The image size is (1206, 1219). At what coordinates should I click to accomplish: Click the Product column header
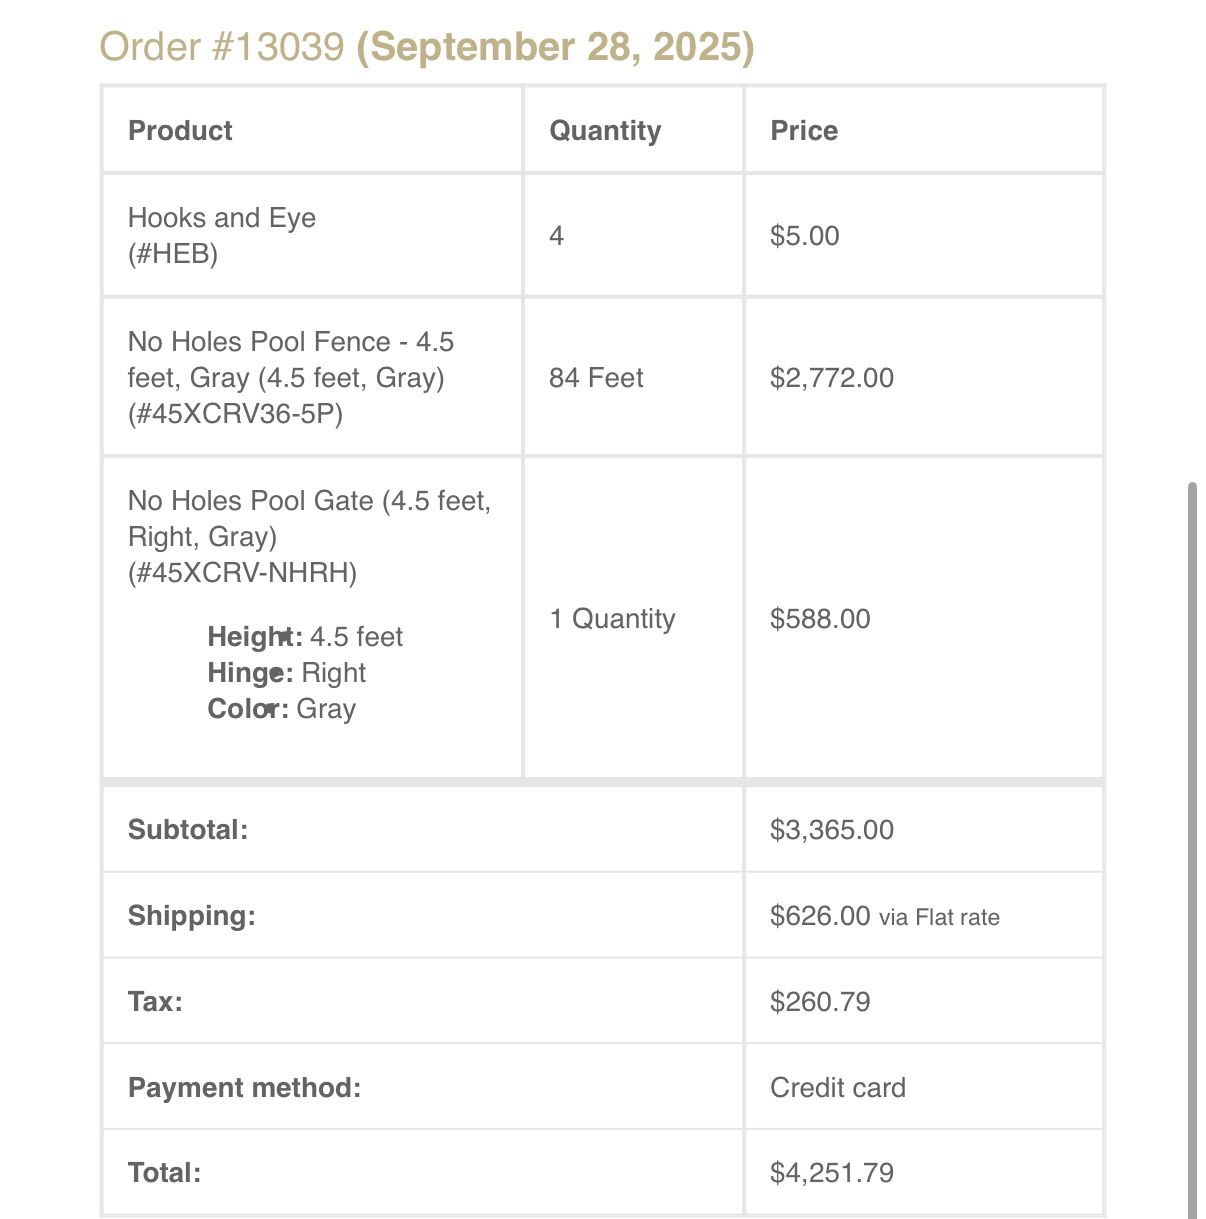coord(180,131)
